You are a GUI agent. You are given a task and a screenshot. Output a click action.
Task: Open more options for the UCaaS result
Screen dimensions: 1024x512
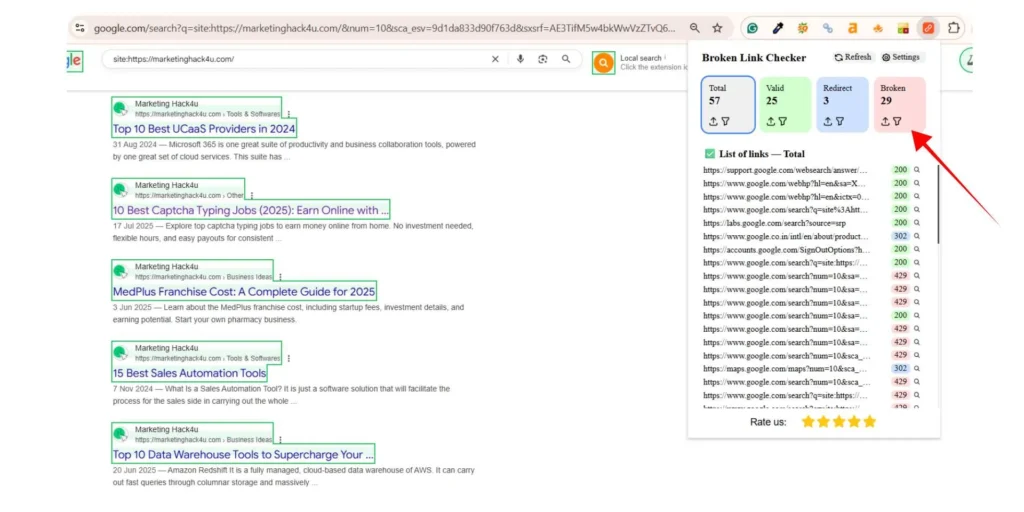pos(289,114)
